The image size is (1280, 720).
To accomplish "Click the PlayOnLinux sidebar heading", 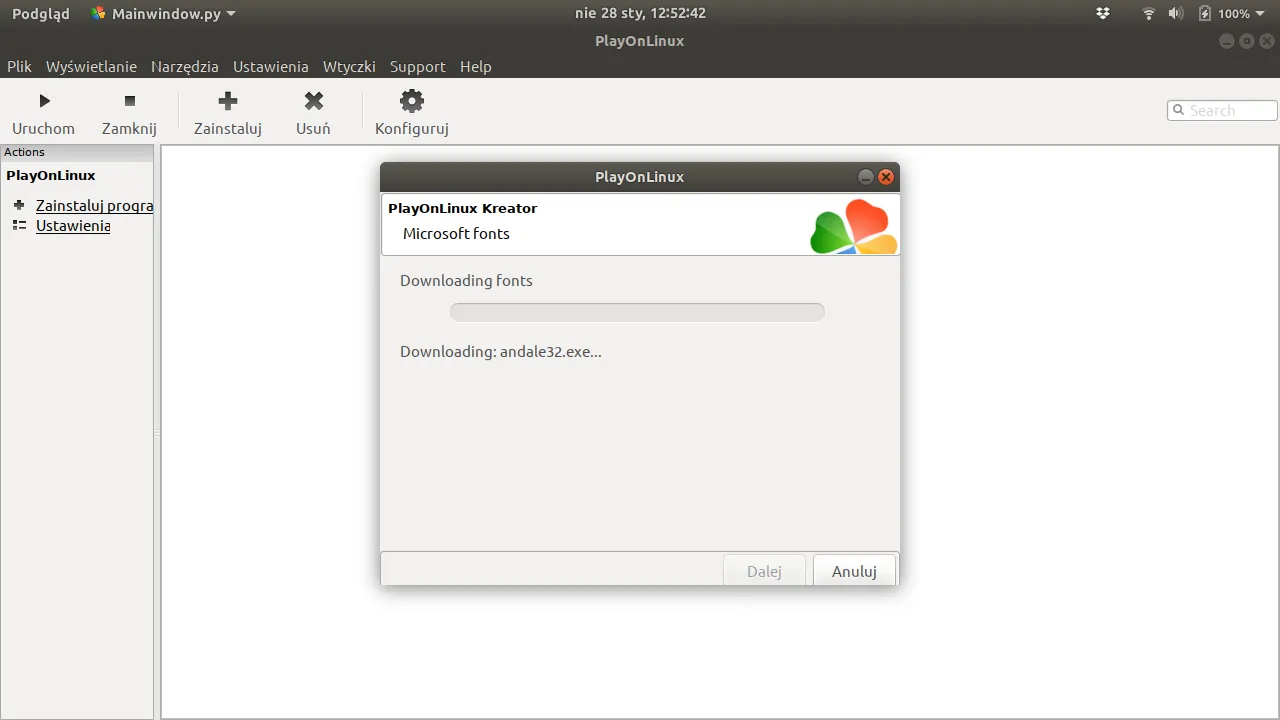I will point(51,175).
